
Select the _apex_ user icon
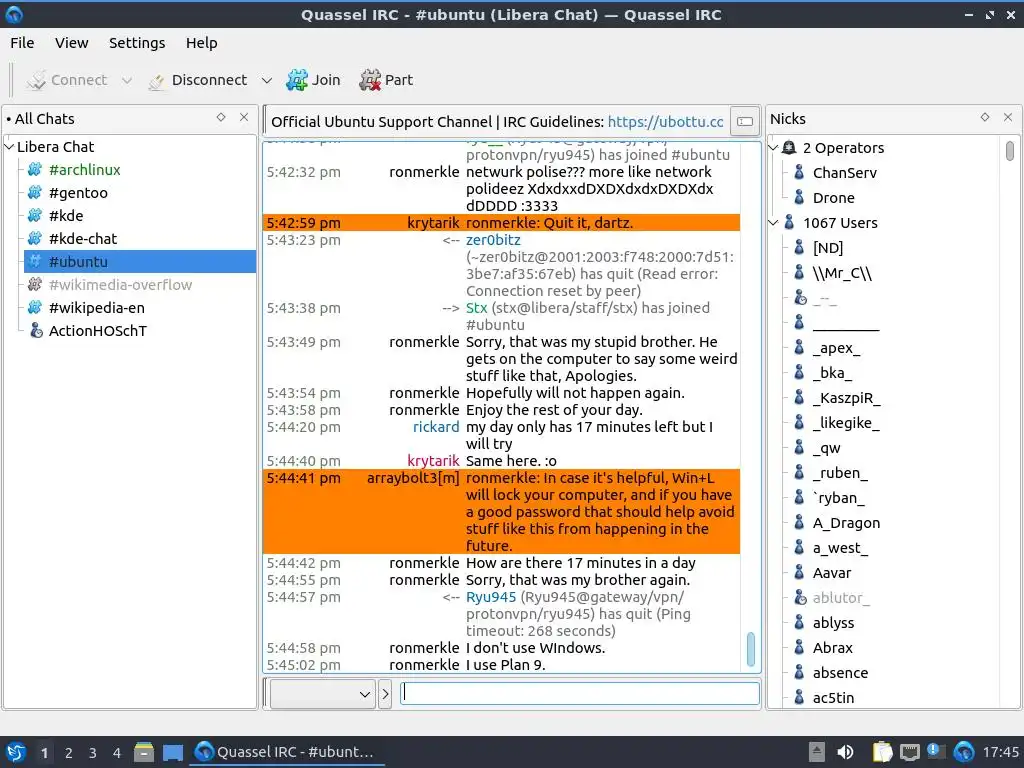point(799,347)
